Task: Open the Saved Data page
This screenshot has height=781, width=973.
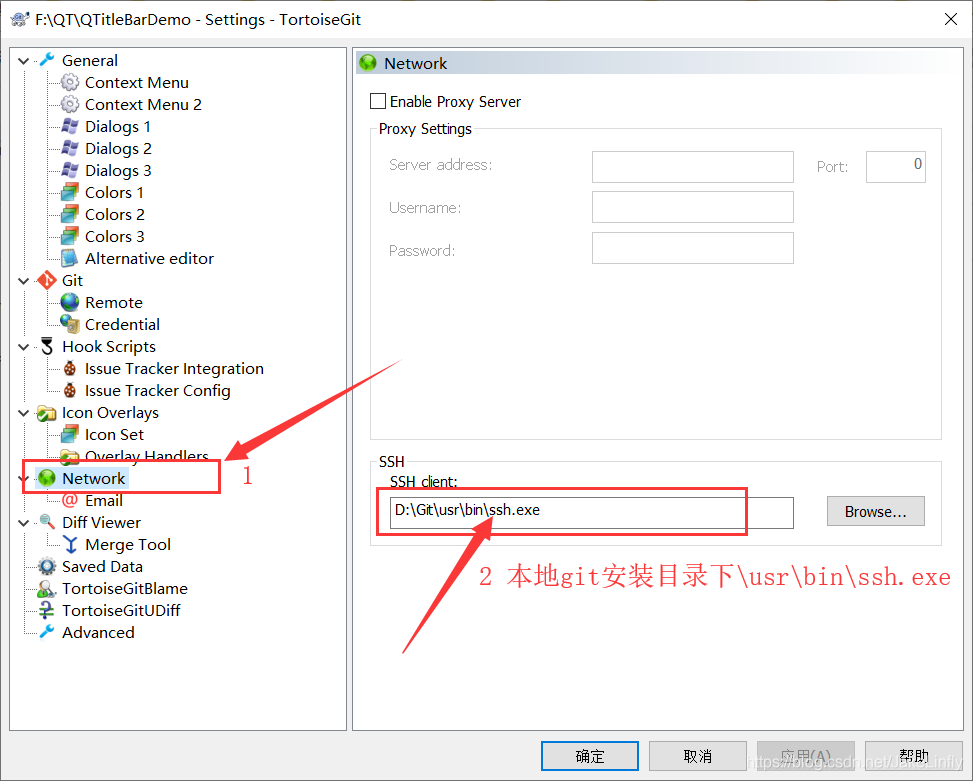Action: (102, 566)
